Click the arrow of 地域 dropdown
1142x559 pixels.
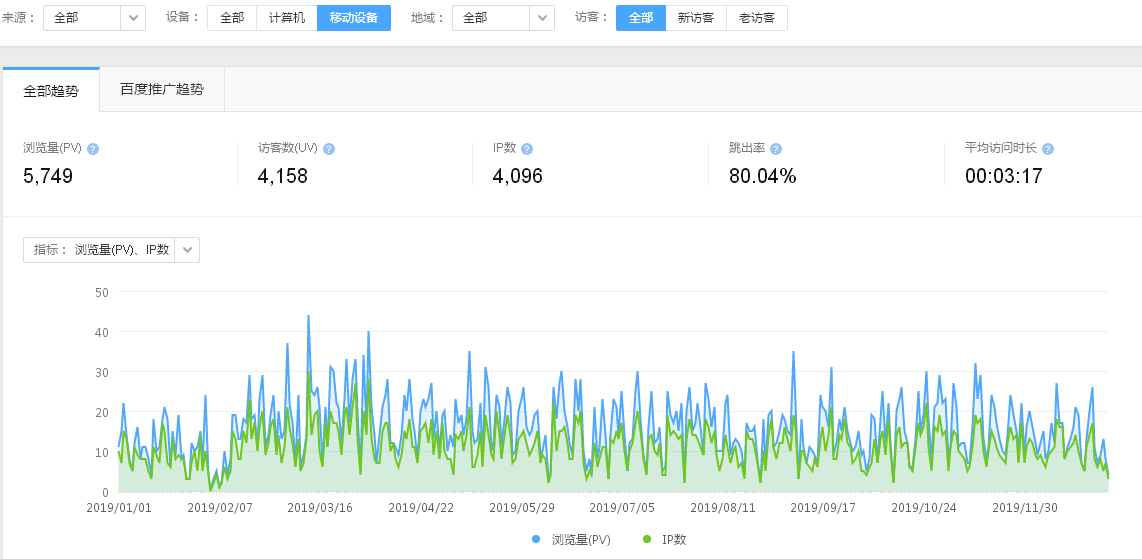click(543, 17)
